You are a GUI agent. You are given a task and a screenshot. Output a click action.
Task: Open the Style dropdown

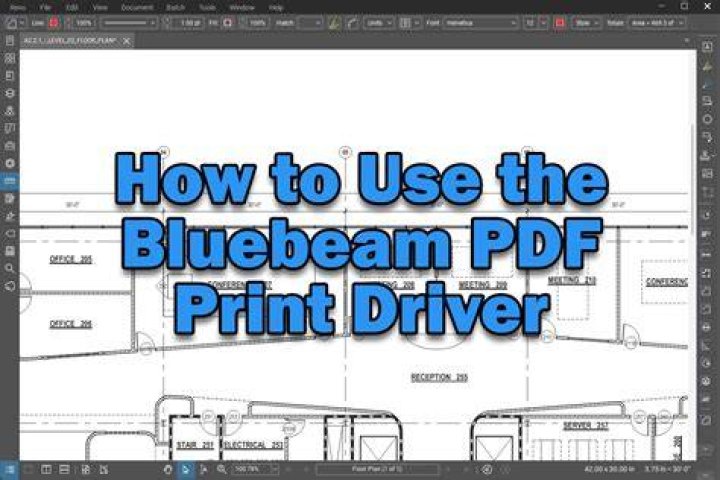pos(586,23)
